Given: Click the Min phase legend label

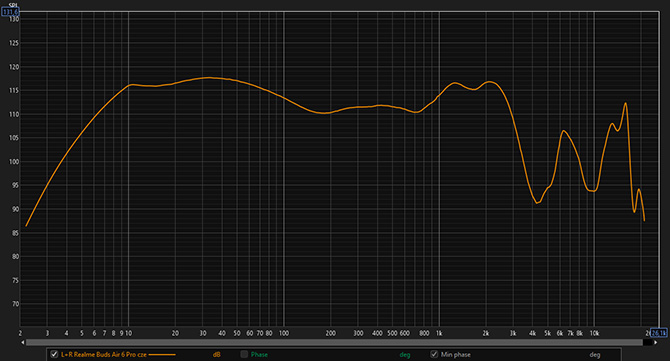Looking at the screenshot, I should pyautogui.click(x=455, y=355).
